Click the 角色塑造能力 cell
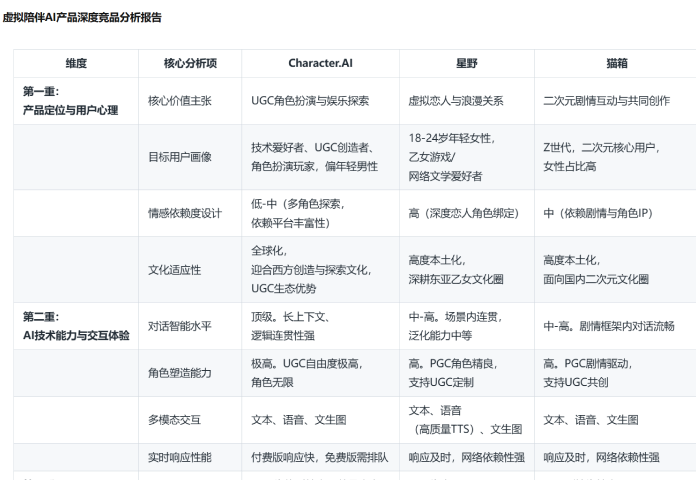 pos(190,373)
